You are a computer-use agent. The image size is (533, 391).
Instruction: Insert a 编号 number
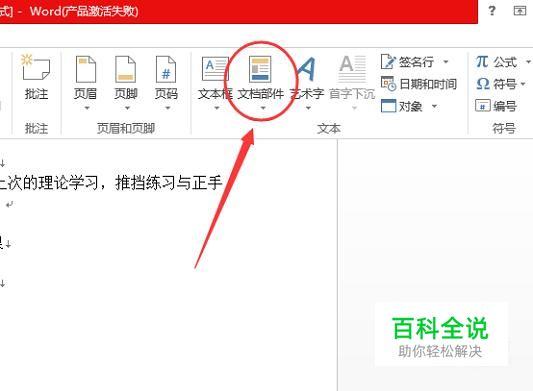[x=496, y=106]
